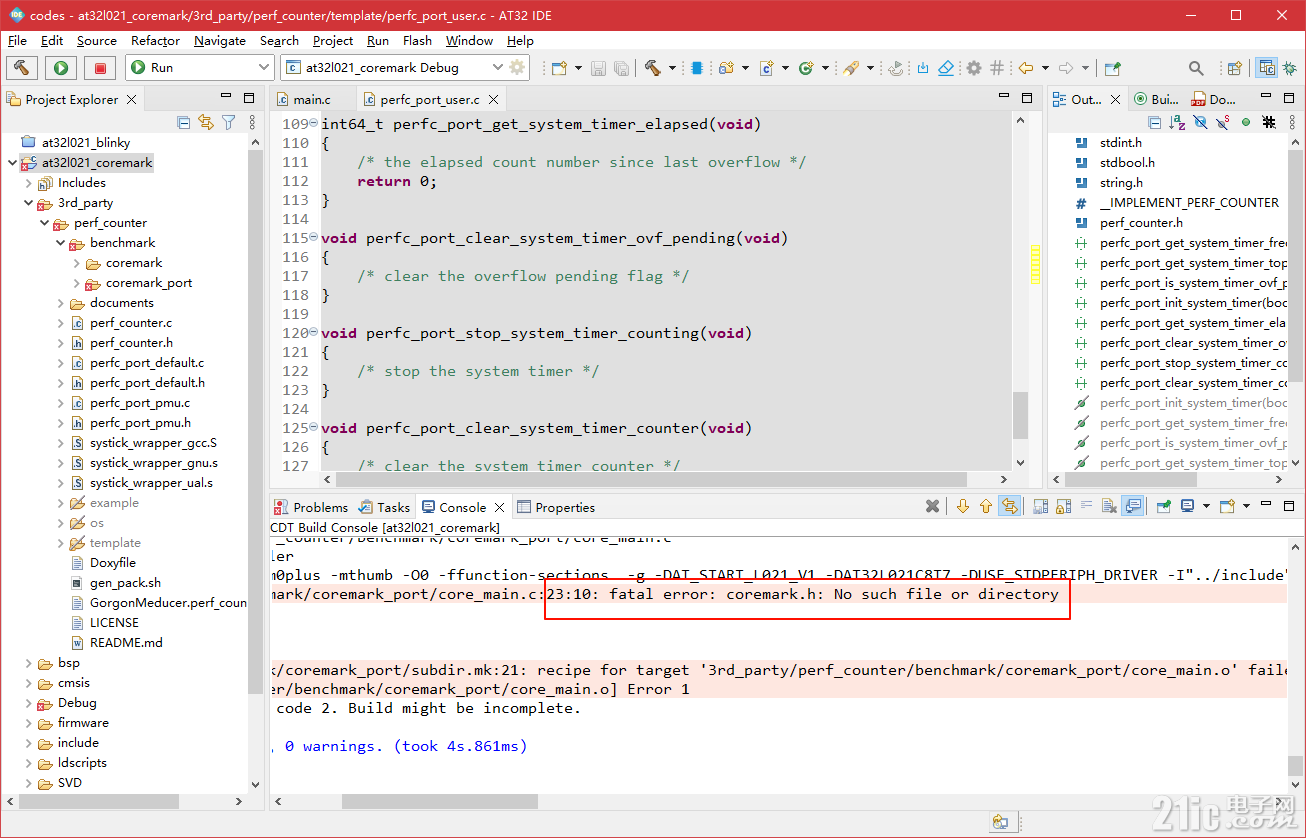
Task: Open perf_counter.c in Project Explorer
Action: pos(130,323)
